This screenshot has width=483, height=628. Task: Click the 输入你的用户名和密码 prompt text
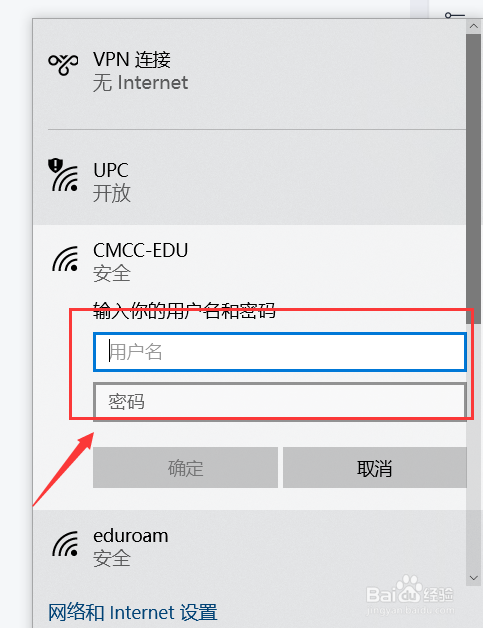point(184,310)
